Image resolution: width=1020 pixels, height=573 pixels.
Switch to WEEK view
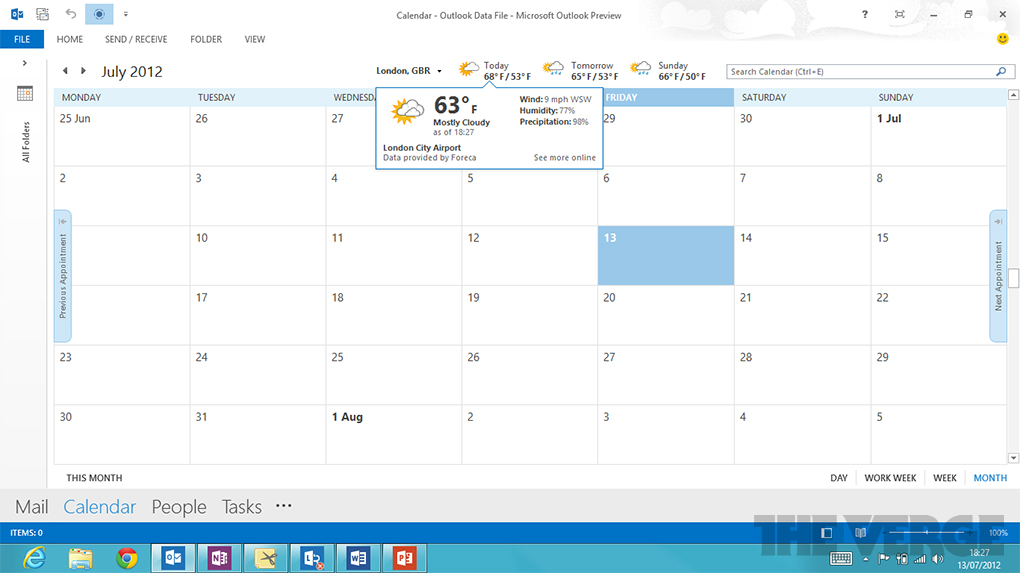tap(945, 477)
